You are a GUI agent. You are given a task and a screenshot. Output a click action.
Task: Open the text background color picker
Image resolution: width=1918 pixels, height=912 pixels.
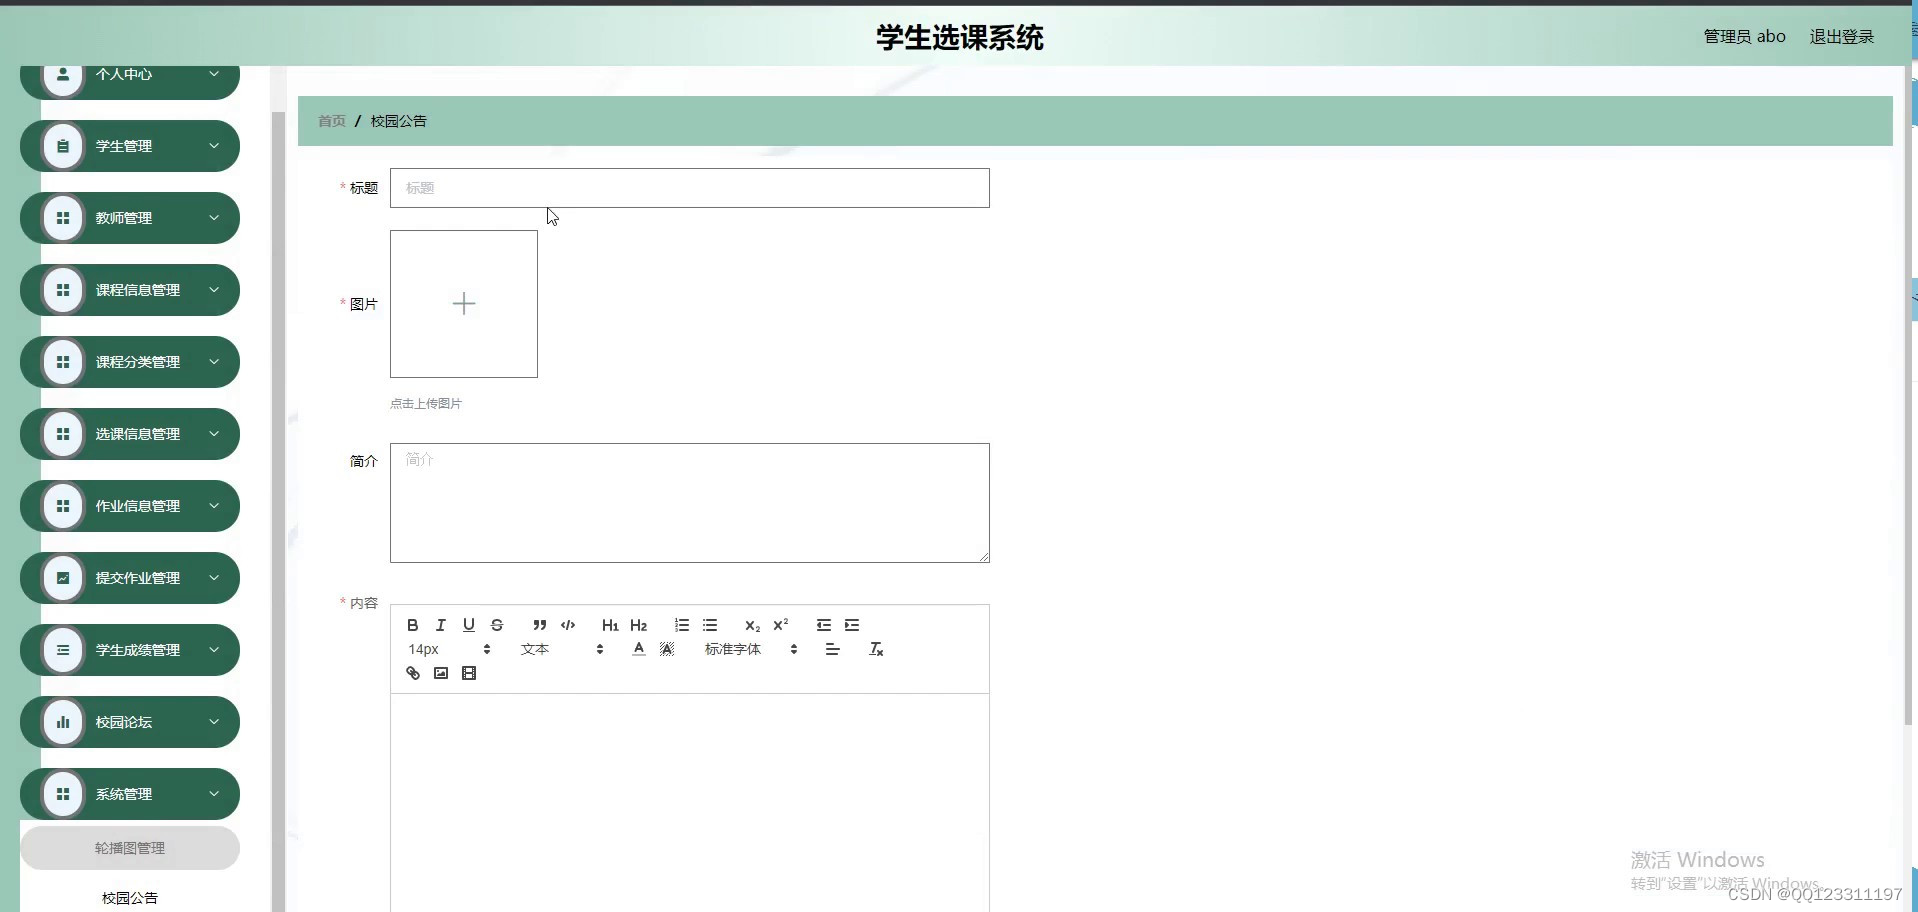667,649
